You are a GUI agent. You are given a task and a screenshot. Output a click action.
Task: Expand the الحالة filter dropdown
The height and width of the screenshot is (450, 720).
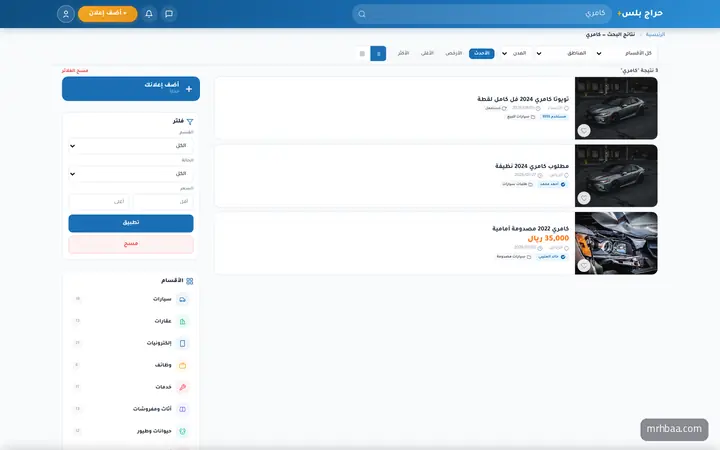(x=131, y=174)
